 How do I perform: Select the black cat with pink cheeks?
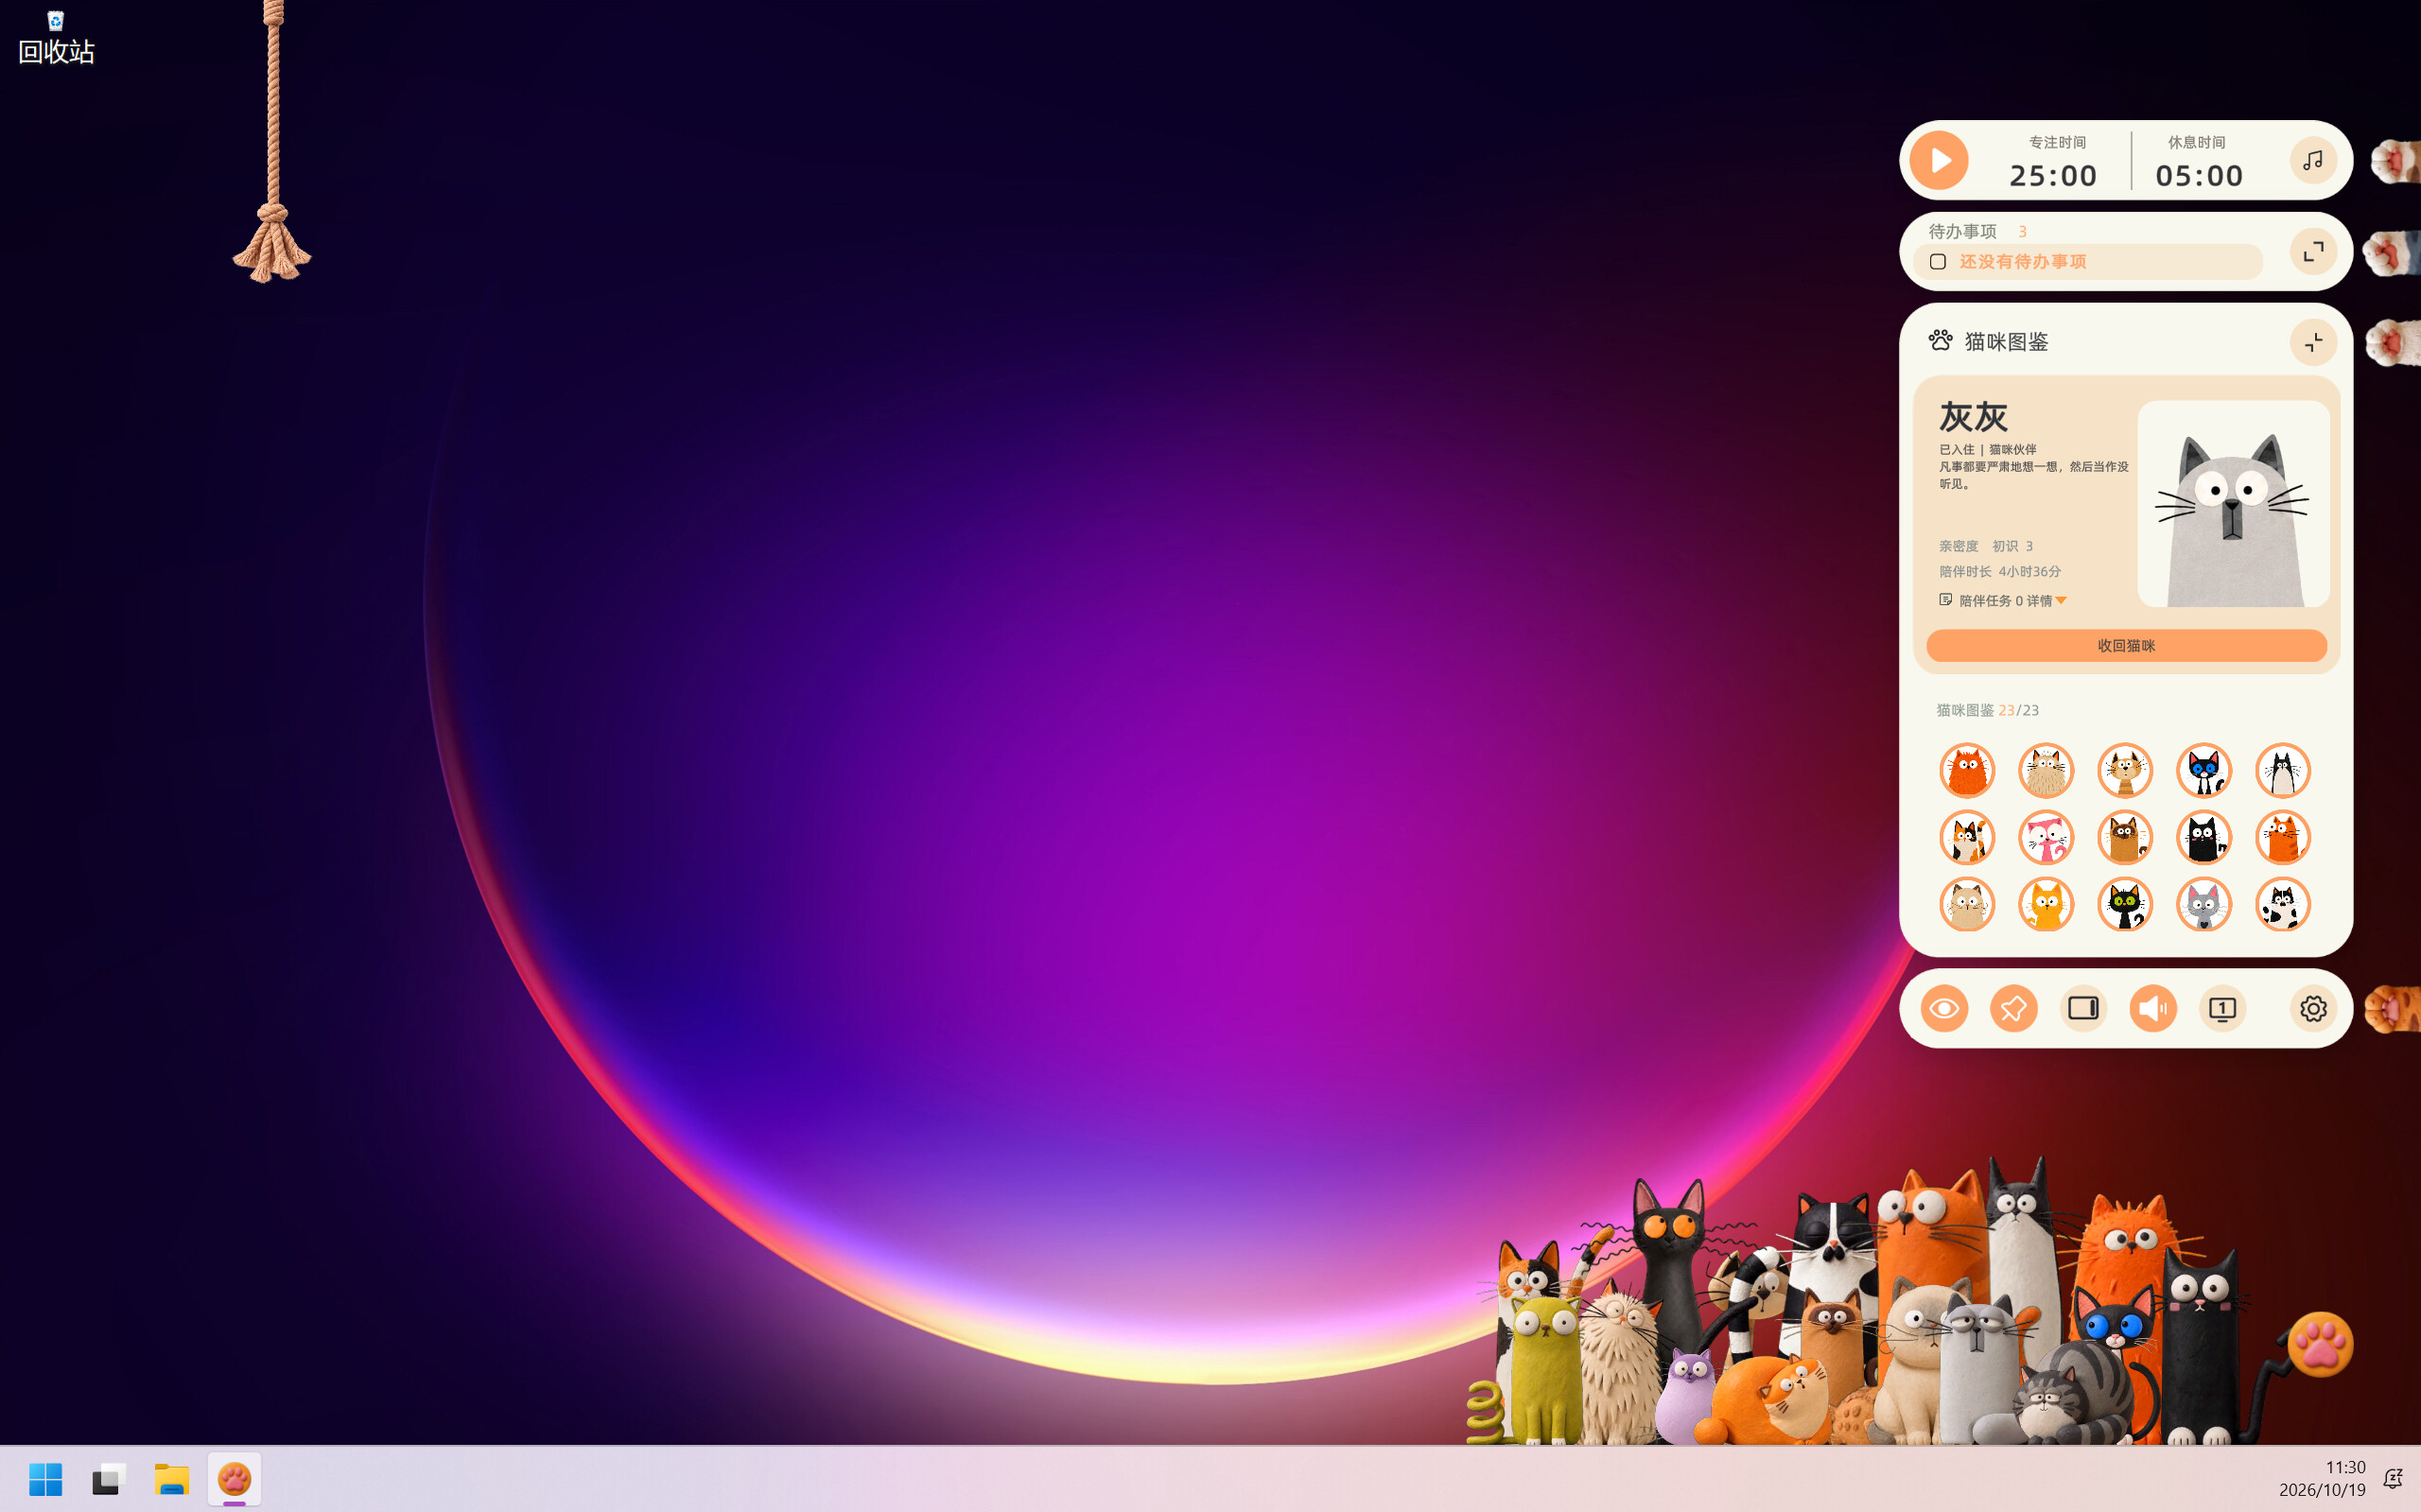point(2204,837)
